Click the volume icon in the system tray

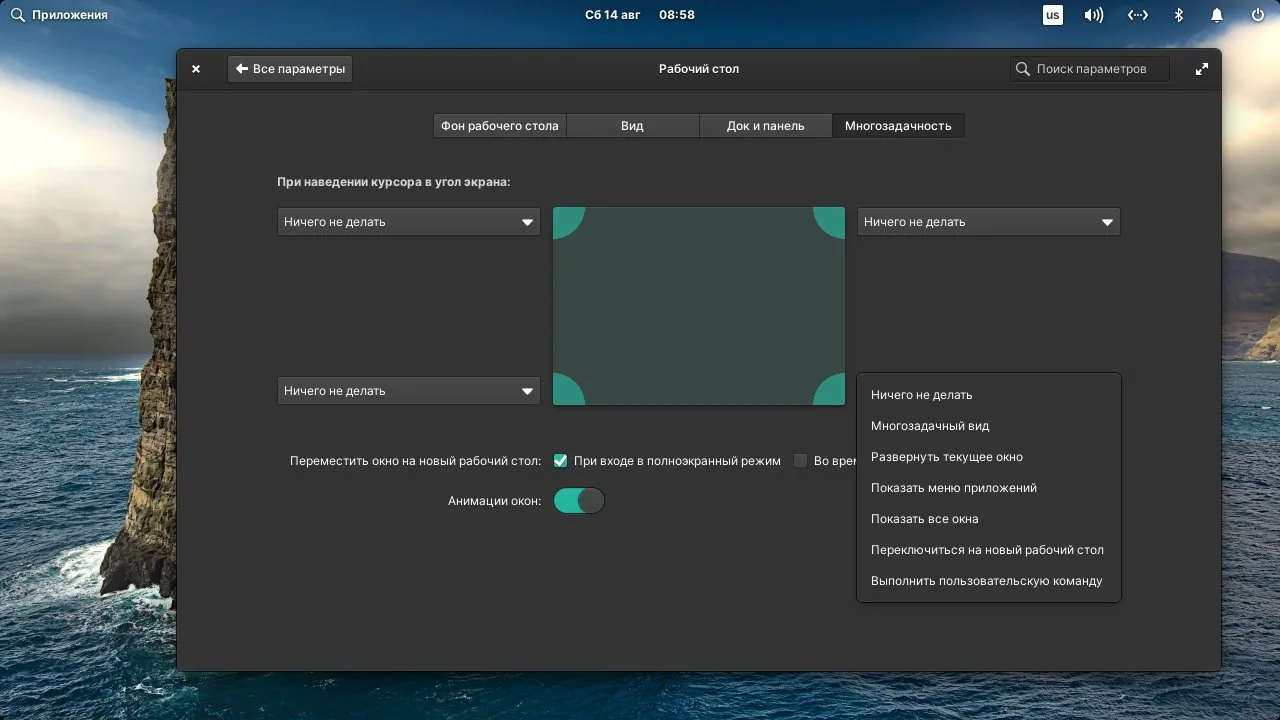(x=1092, y=14)
